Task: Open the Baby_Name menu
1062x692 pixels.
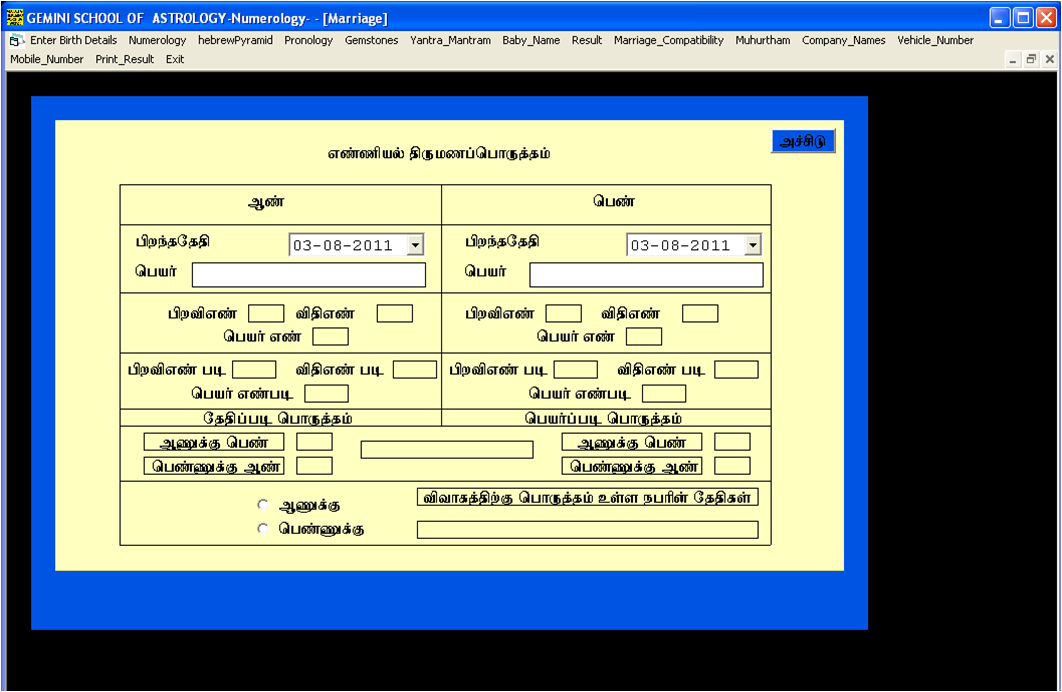Action: point(531,40)
